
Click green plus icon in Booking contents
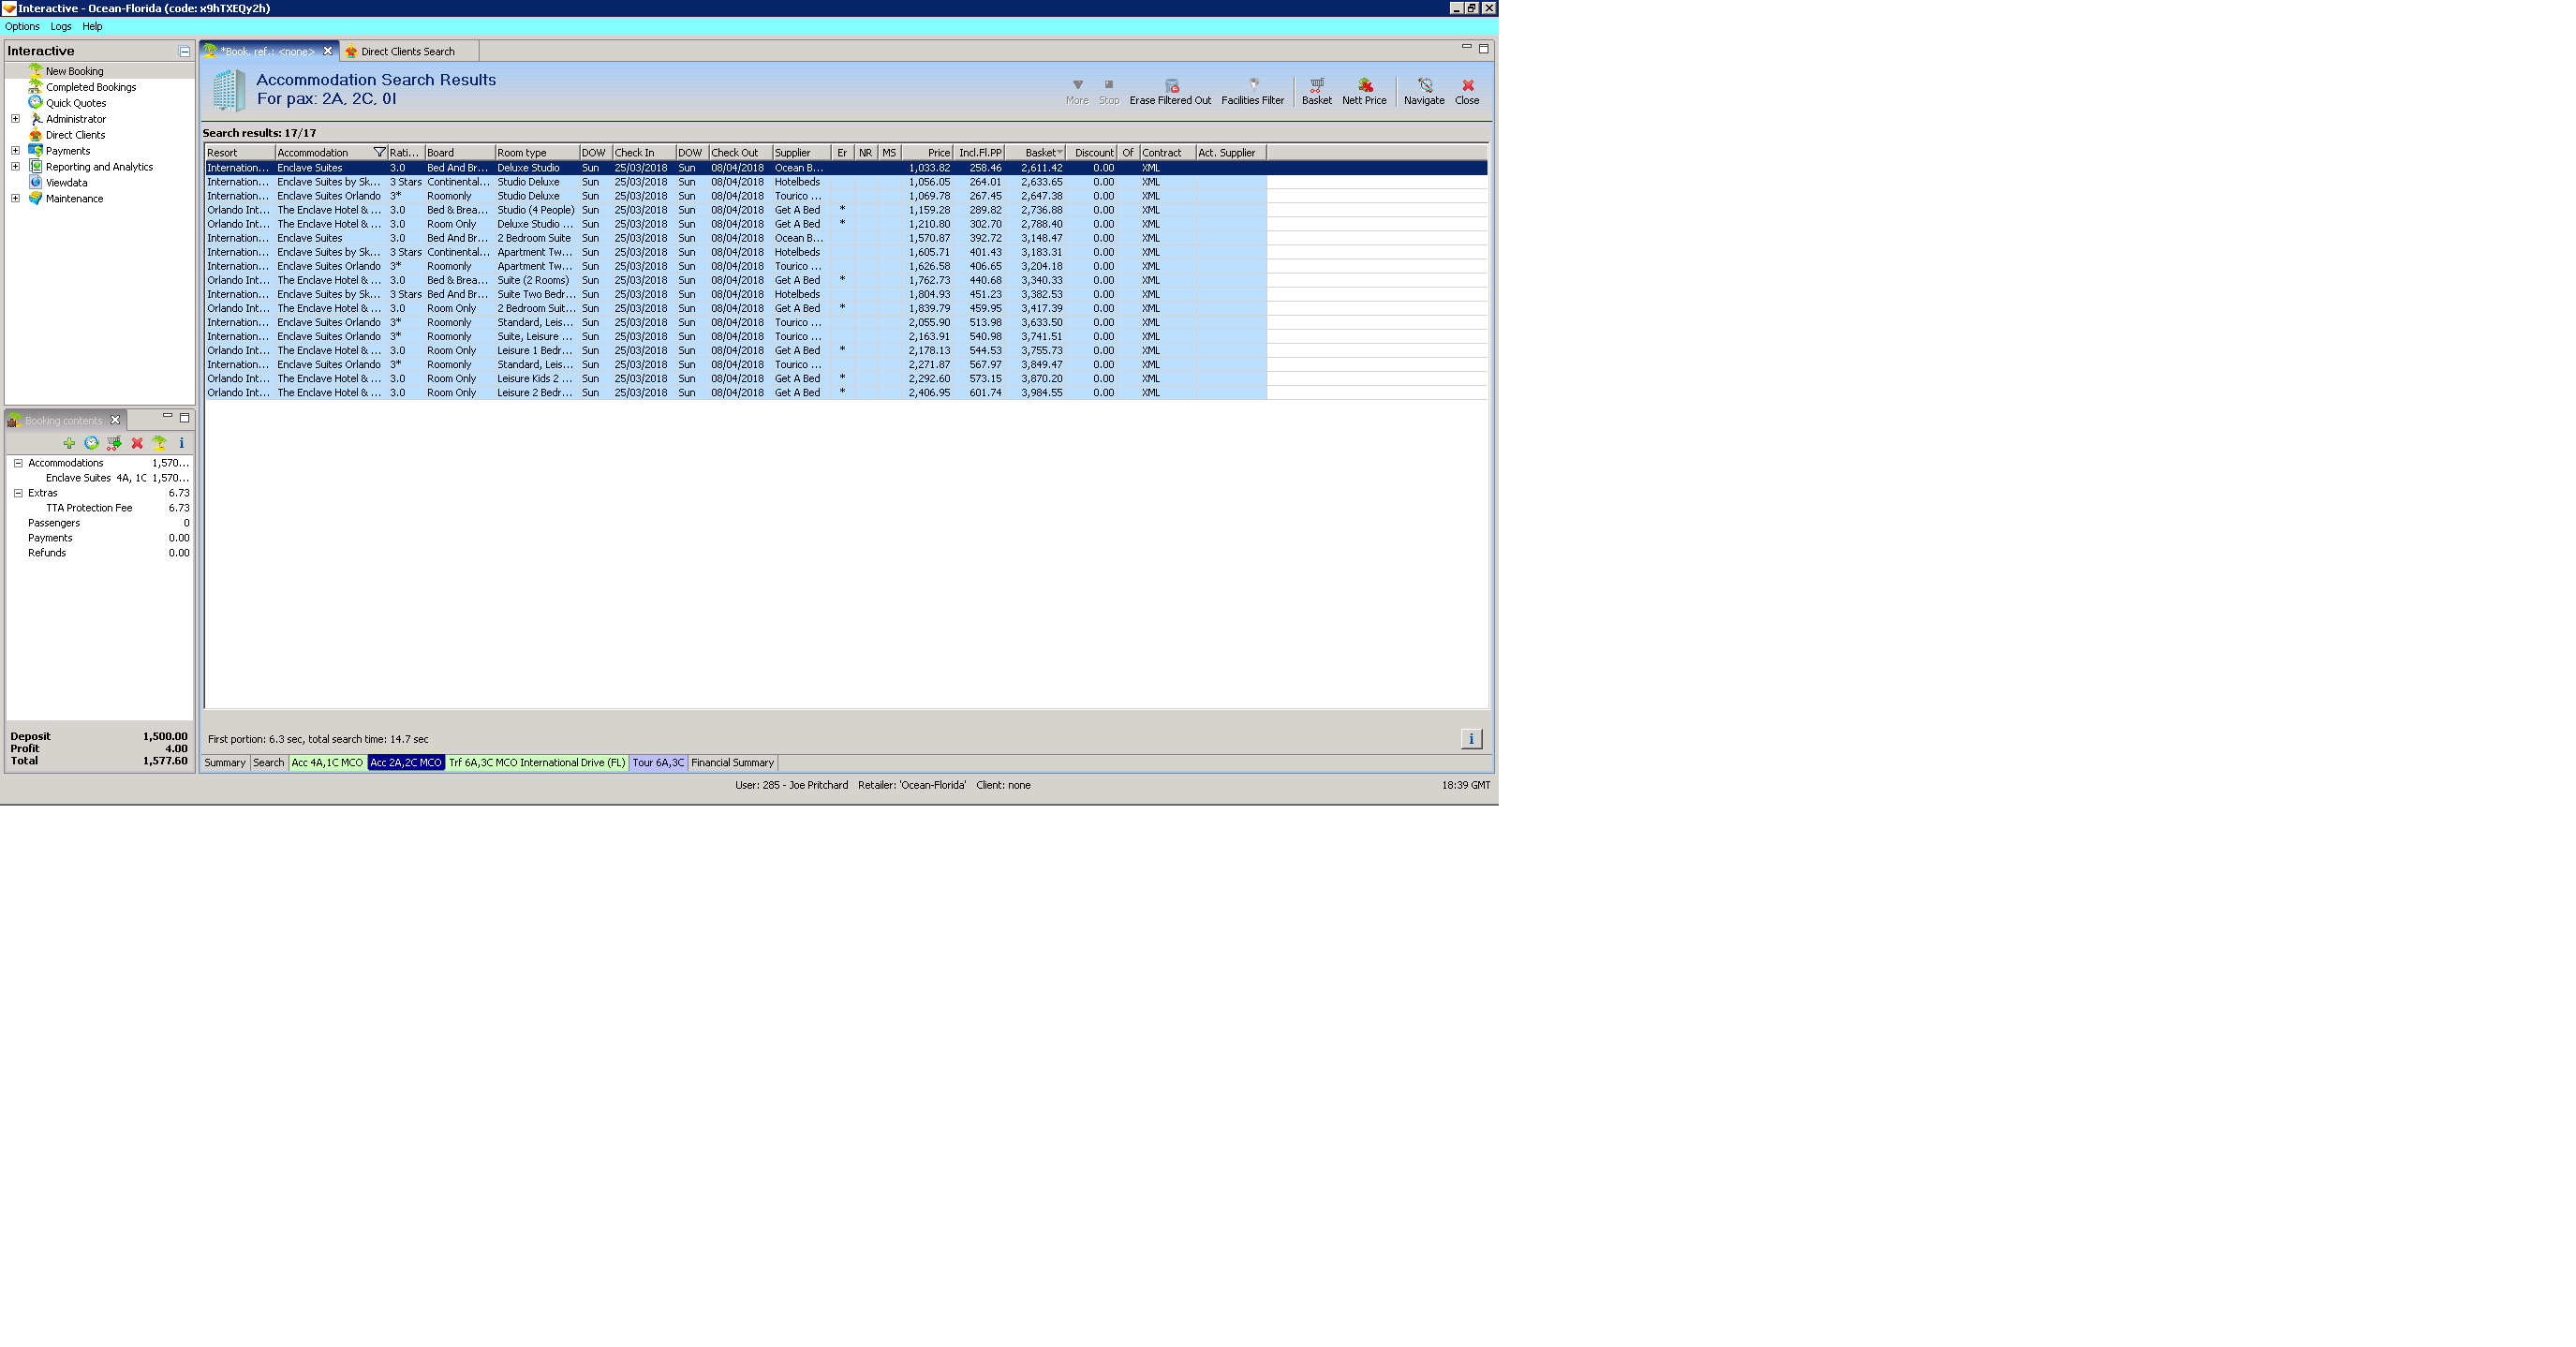(69, 443)
